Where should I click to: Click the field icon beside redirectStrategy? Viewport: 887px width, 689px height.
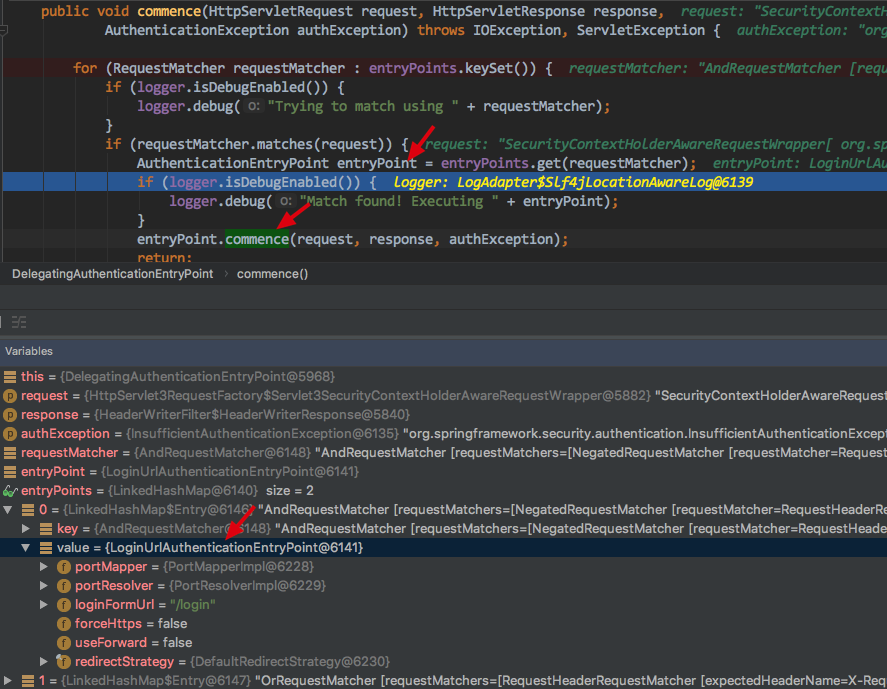coord(62,661)
